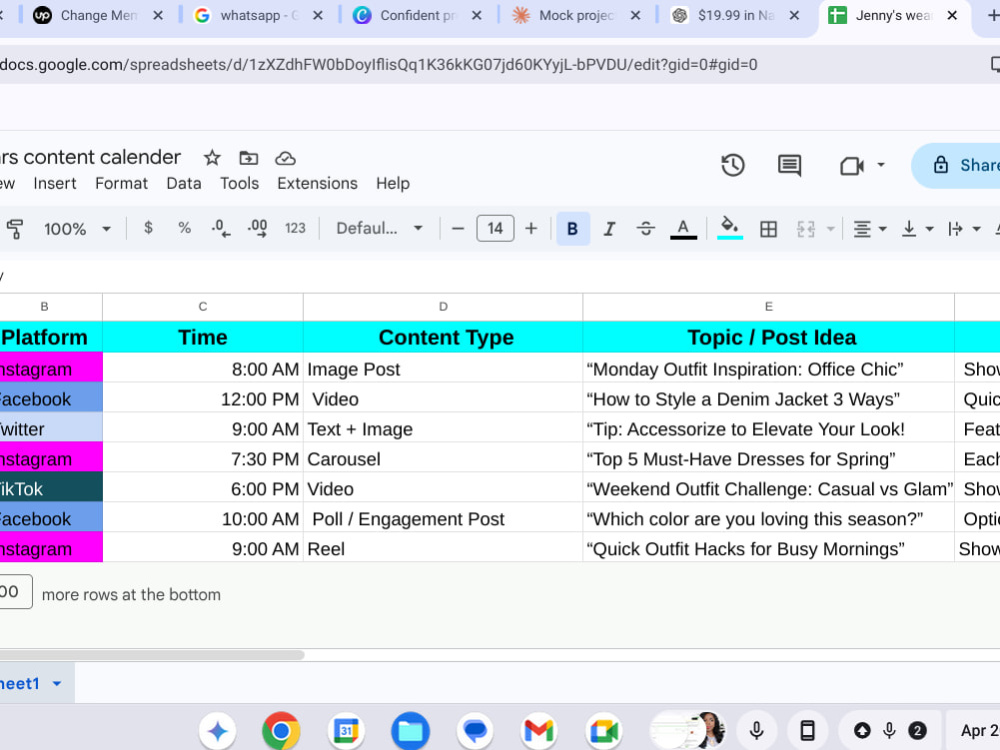Open the Sheet1 tab menu arrow
The width and height of the screenshot is (1000, 750).
point(57,684)
